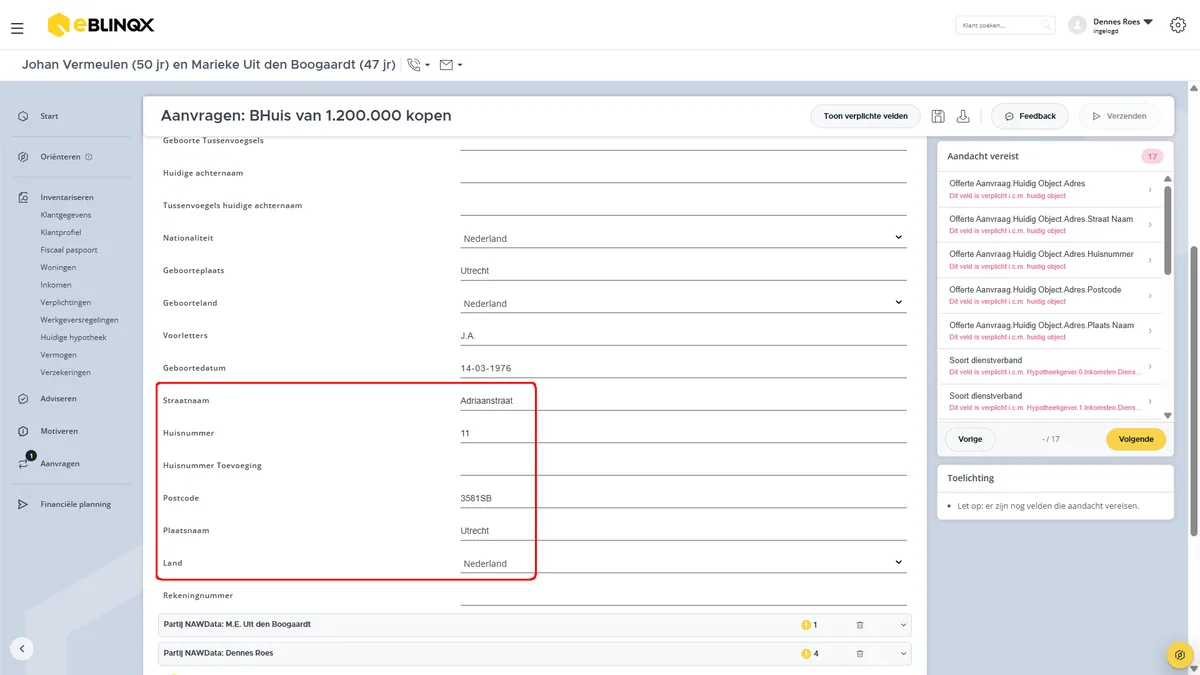This screenshot has width=1200, height=675.
Task: Click the Volgende button
Action: [x=1136, y=439]
